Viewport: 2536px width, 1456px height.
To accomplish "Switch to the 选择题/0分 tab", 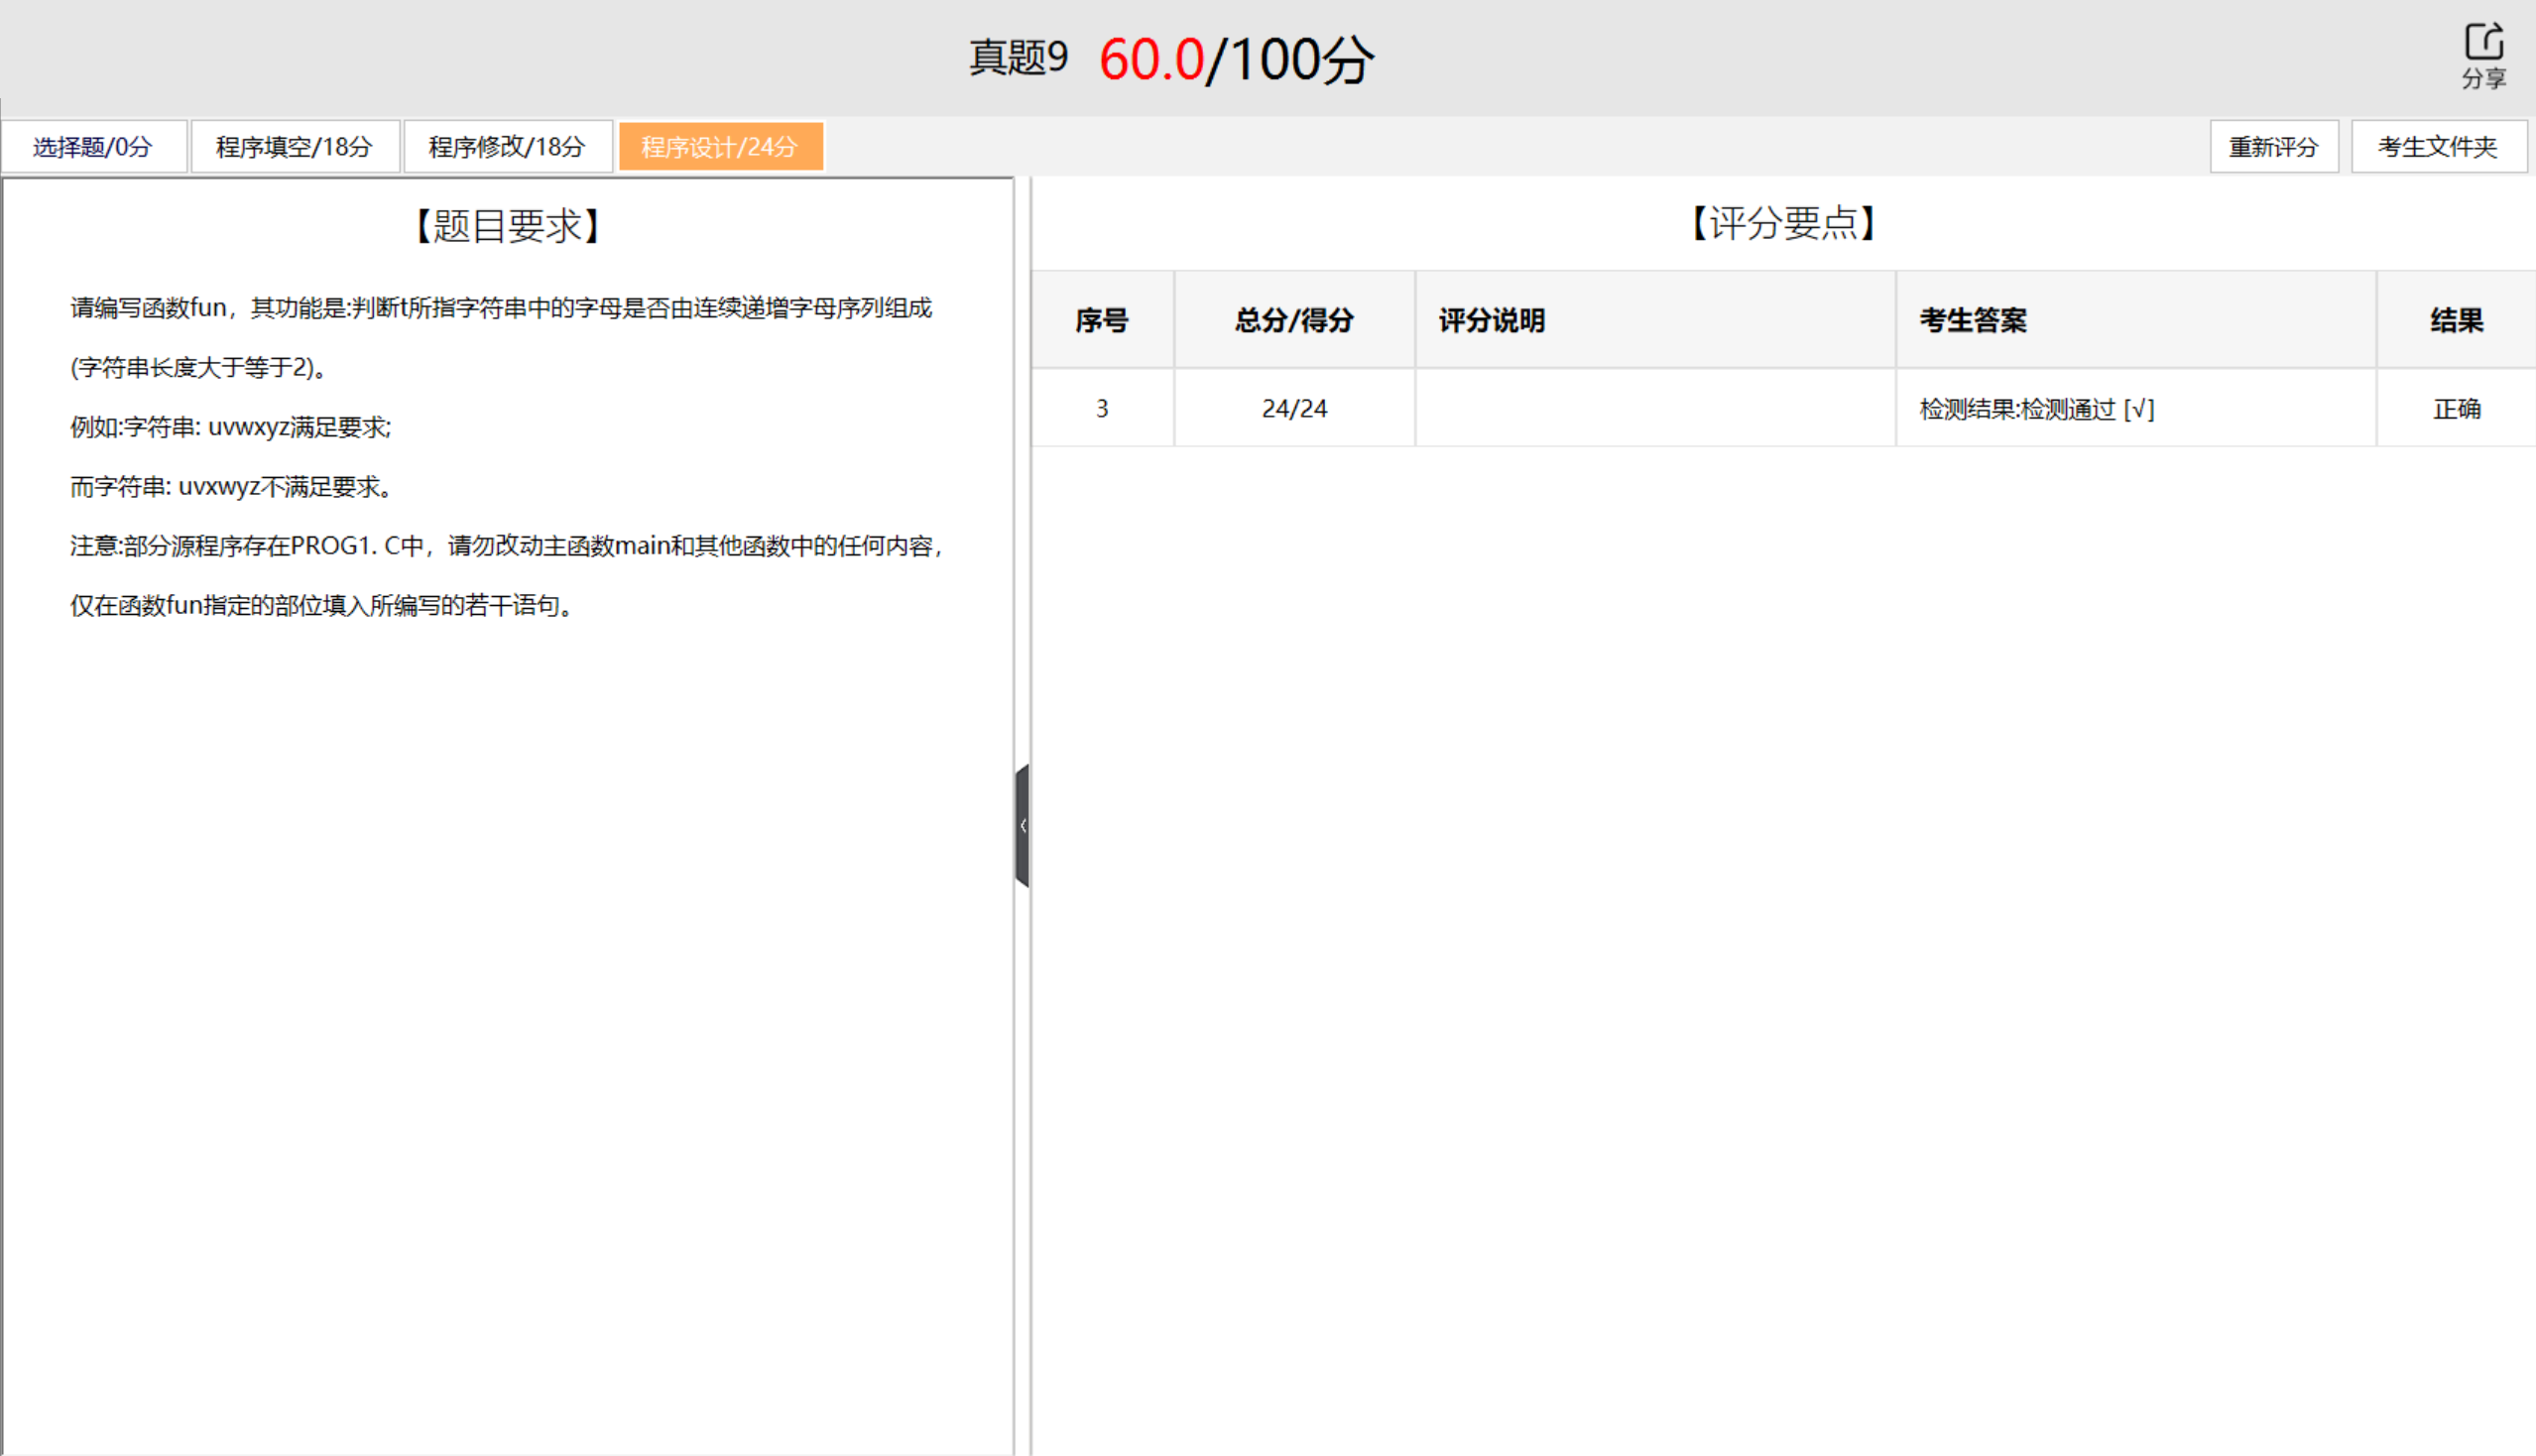I will coord(93,147).
